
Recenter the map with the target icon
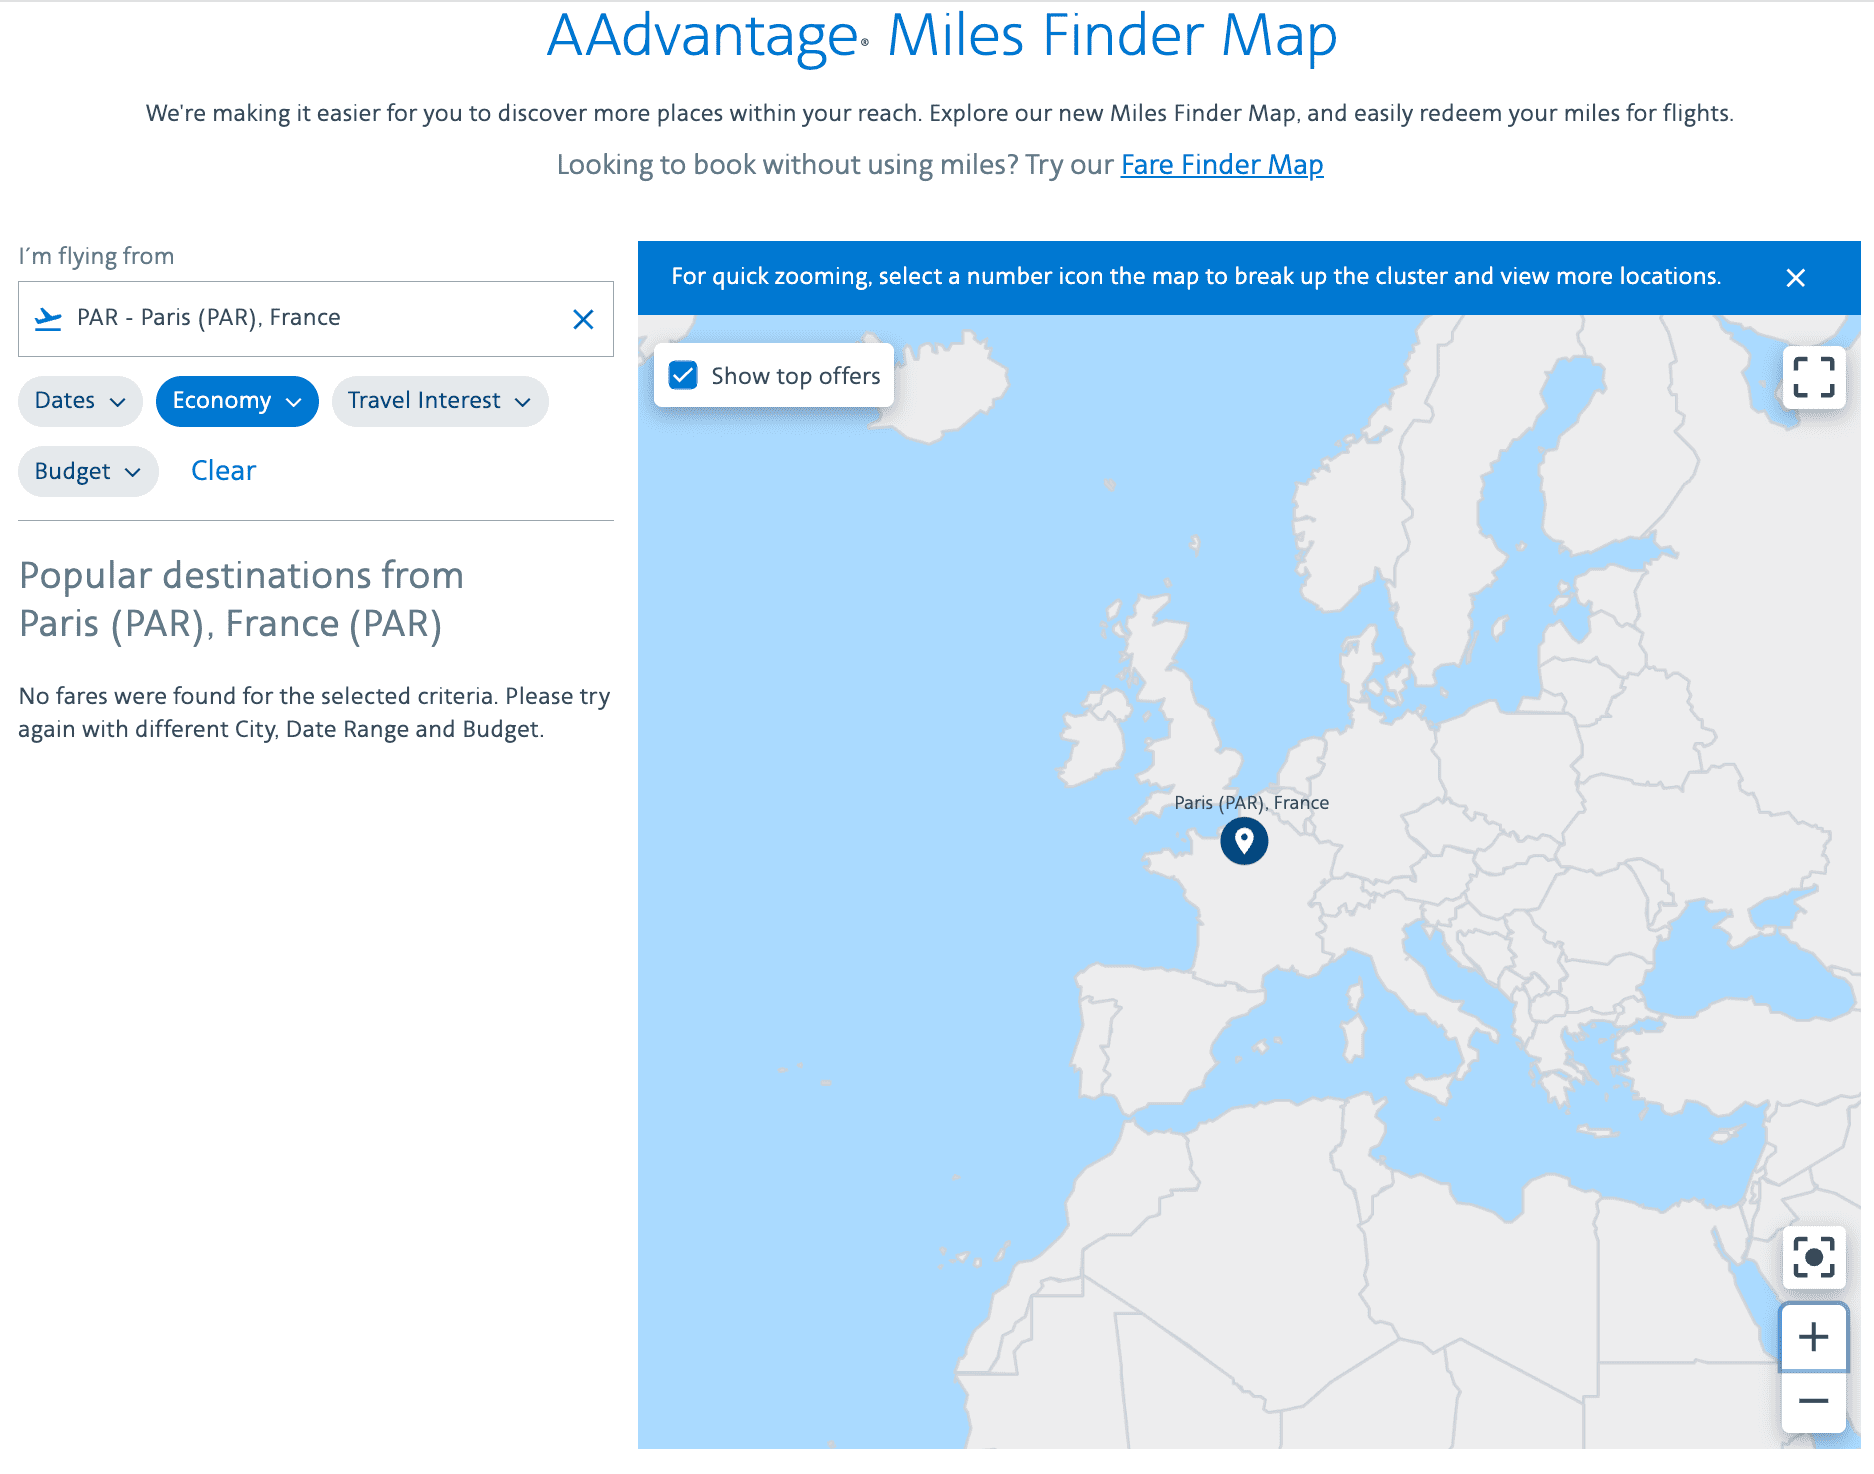(1814, 1257)
